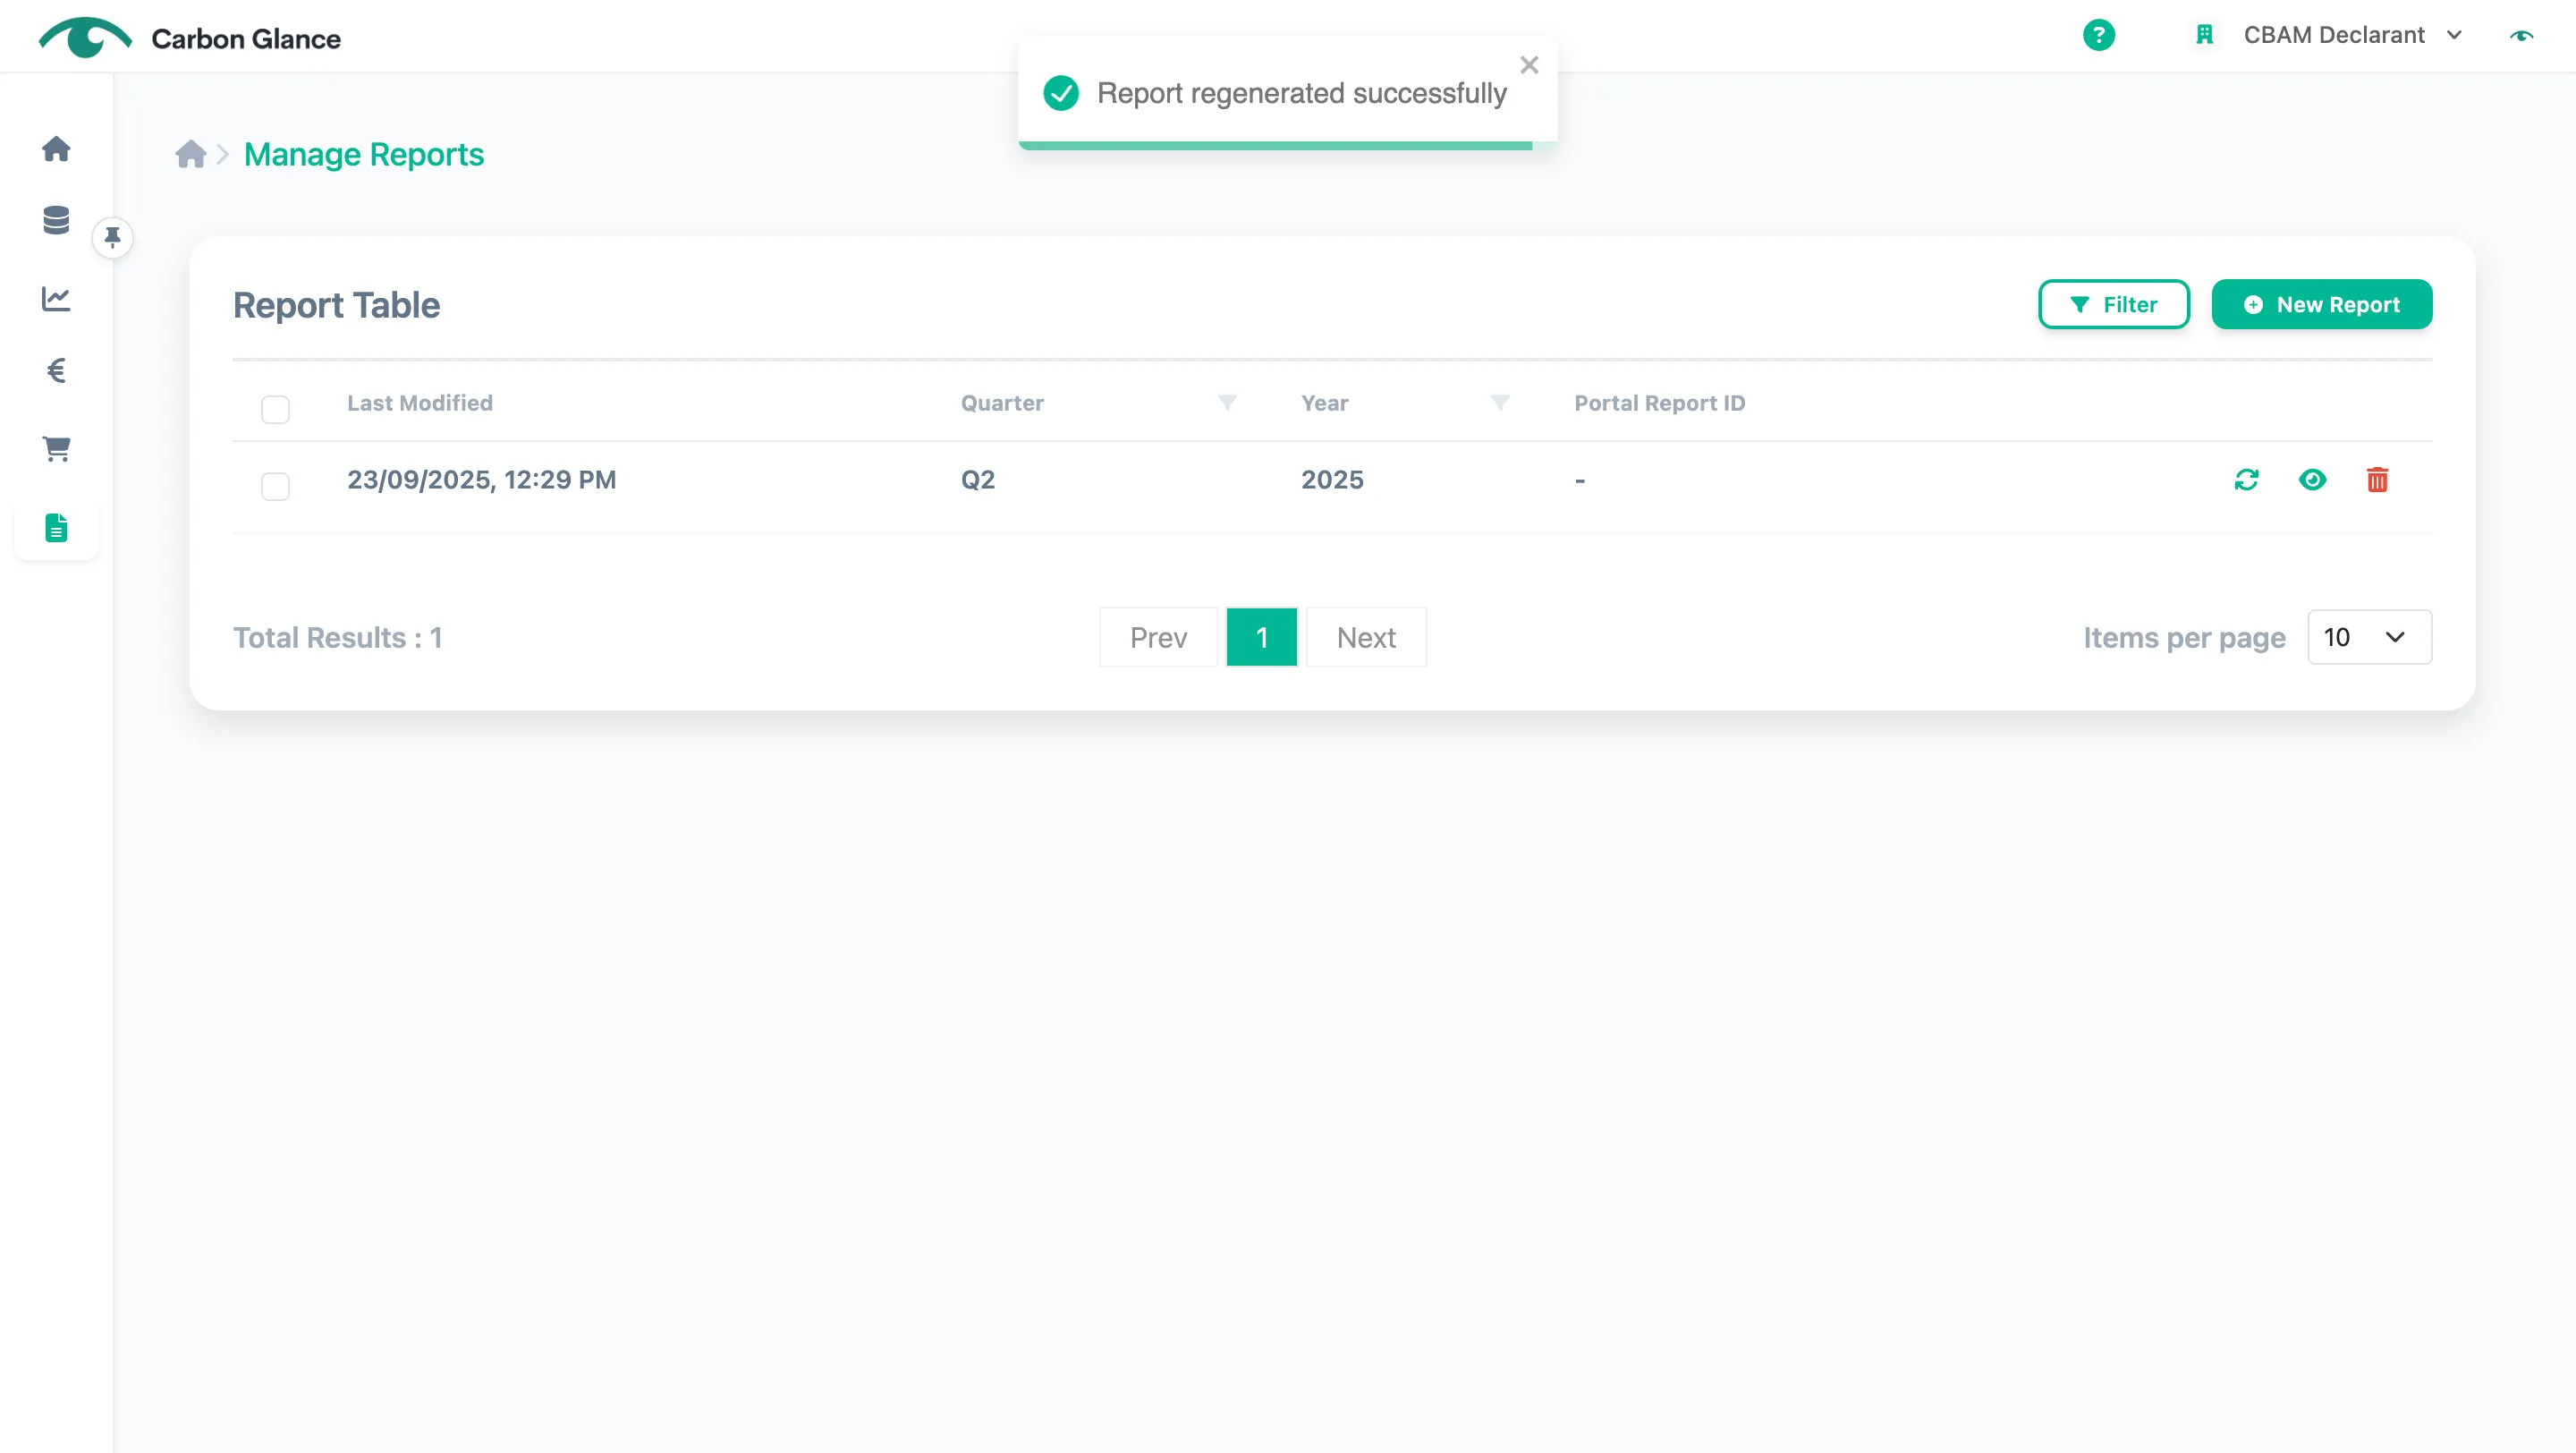Viewport: 2576px width, 1453px height.
Task: Select page 1 in pagination
Action: click(1261, 637)
